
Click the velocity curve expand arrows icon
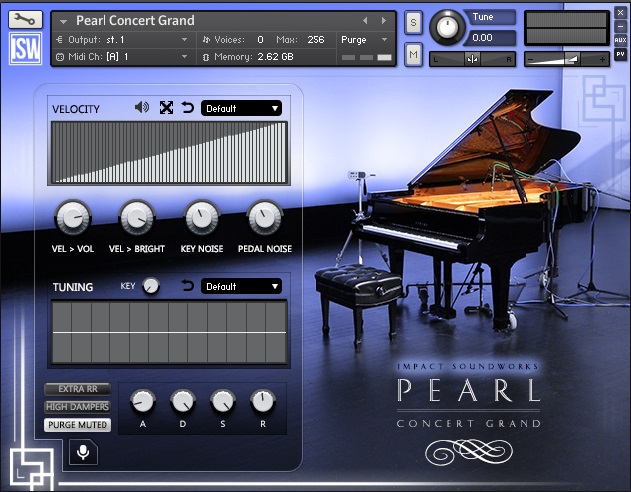tap(167, 108)
